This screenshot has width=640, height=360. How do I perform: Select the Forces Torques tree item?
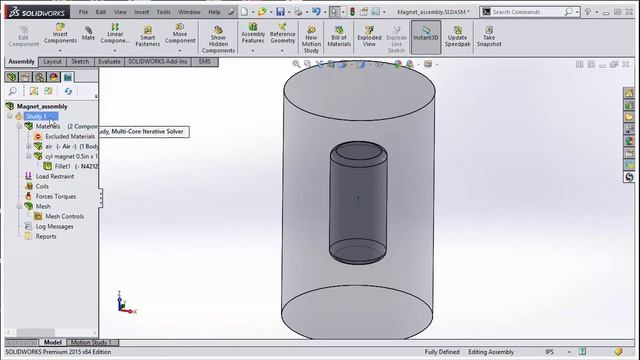(x=51, y=196)
